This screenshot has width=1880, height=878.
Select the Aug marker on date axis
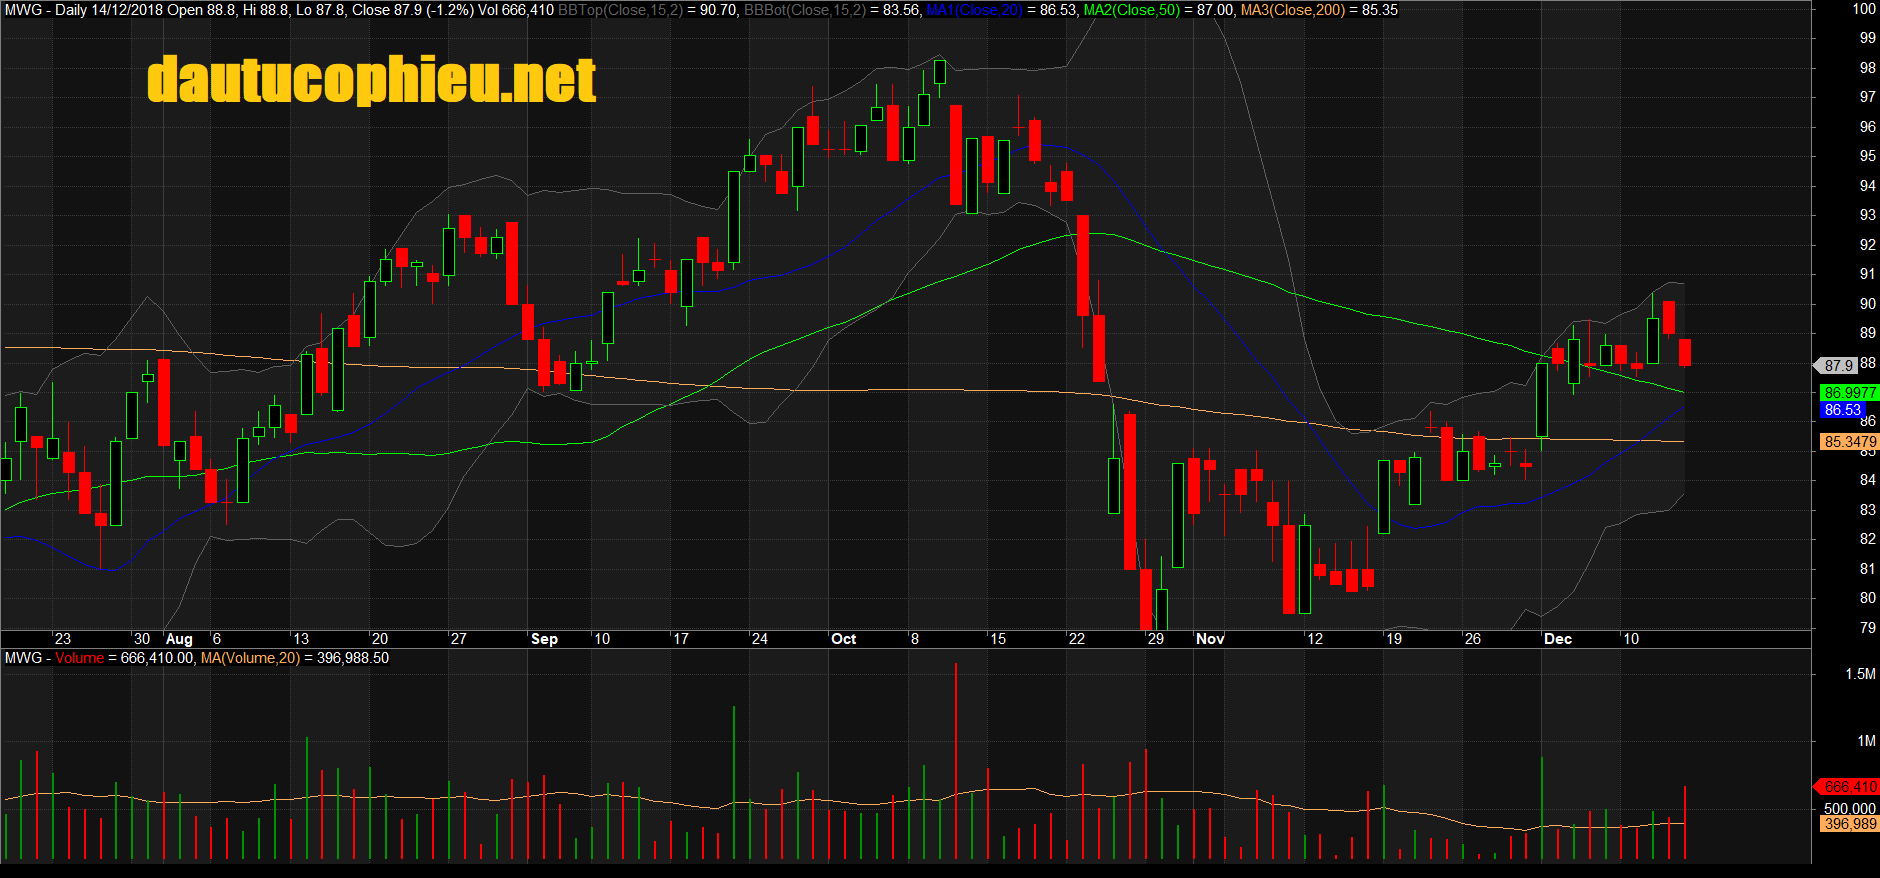point(179,639)
